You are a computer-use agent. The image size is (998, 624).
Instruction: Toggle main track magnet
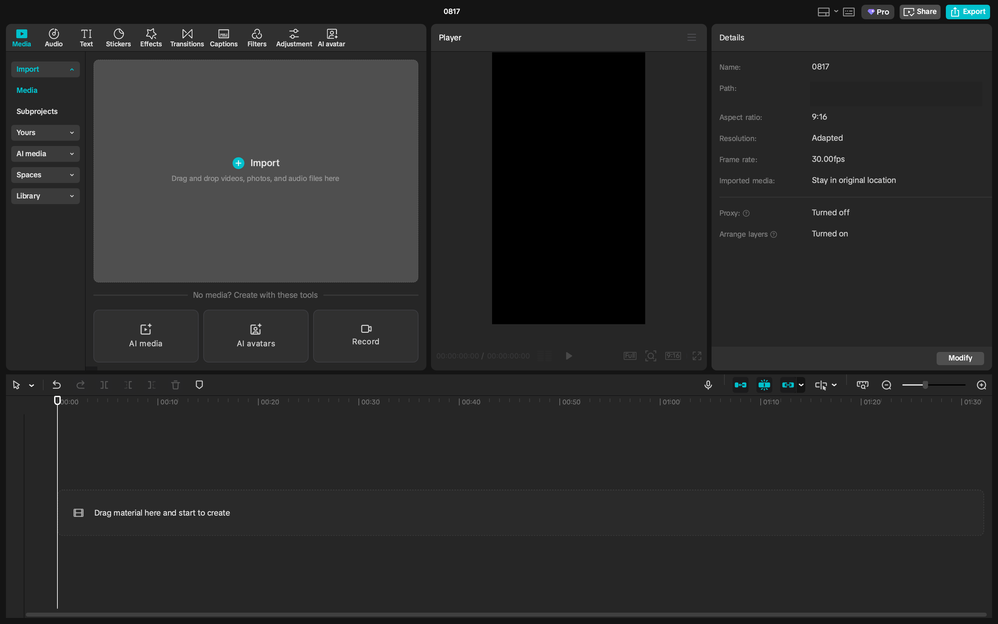tap(740, 385)
